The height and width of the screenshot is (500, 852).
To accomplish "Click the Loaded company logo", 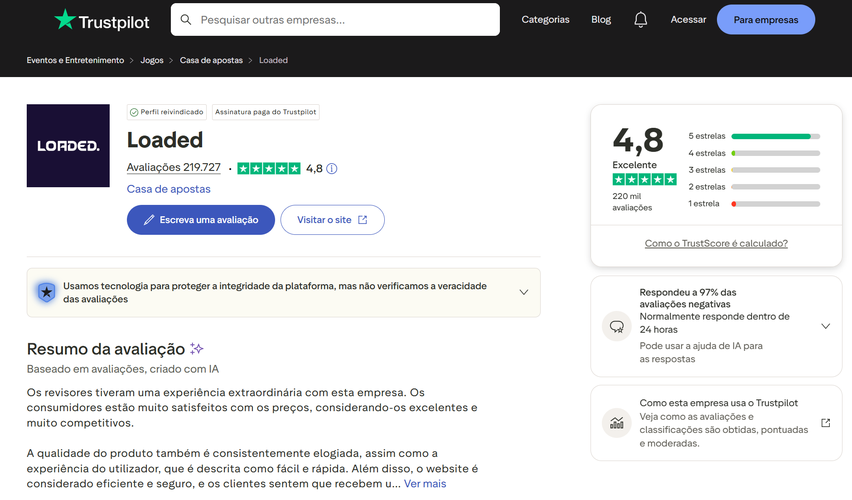I will pyautogui.click(x=68, y=146).
